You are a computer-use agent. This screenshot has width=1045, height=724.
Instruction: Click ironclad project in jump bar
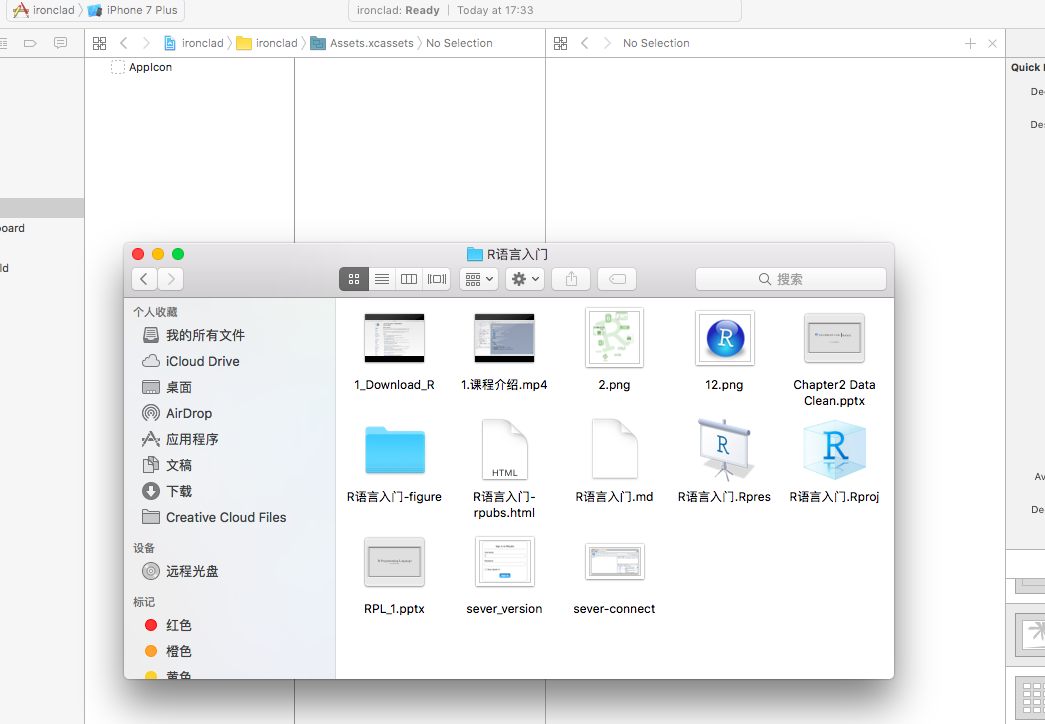pyautogui.click(x=194, y=43)
